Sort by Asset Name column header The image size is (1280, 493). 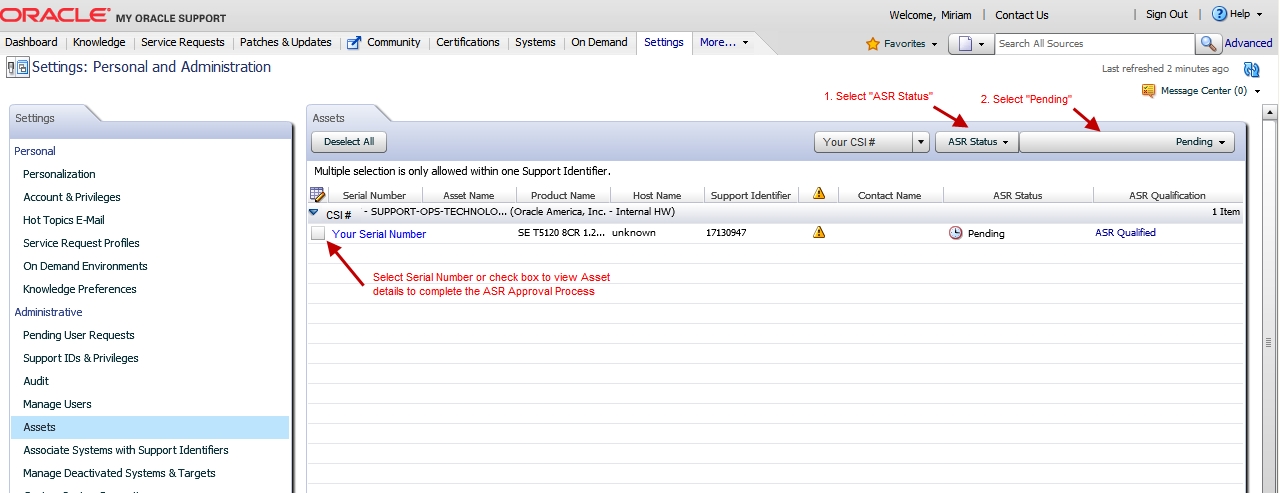[x=469, y=195]
